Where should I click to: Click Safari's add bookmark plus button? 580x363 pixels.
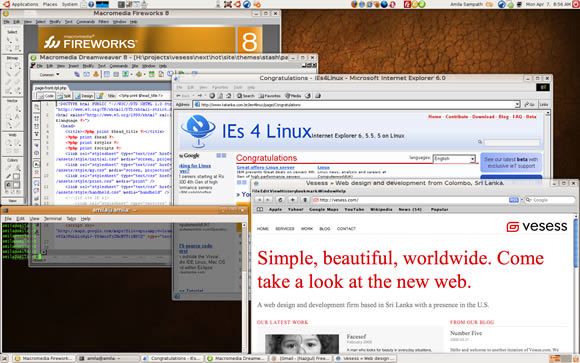click(x=292, y=200)
